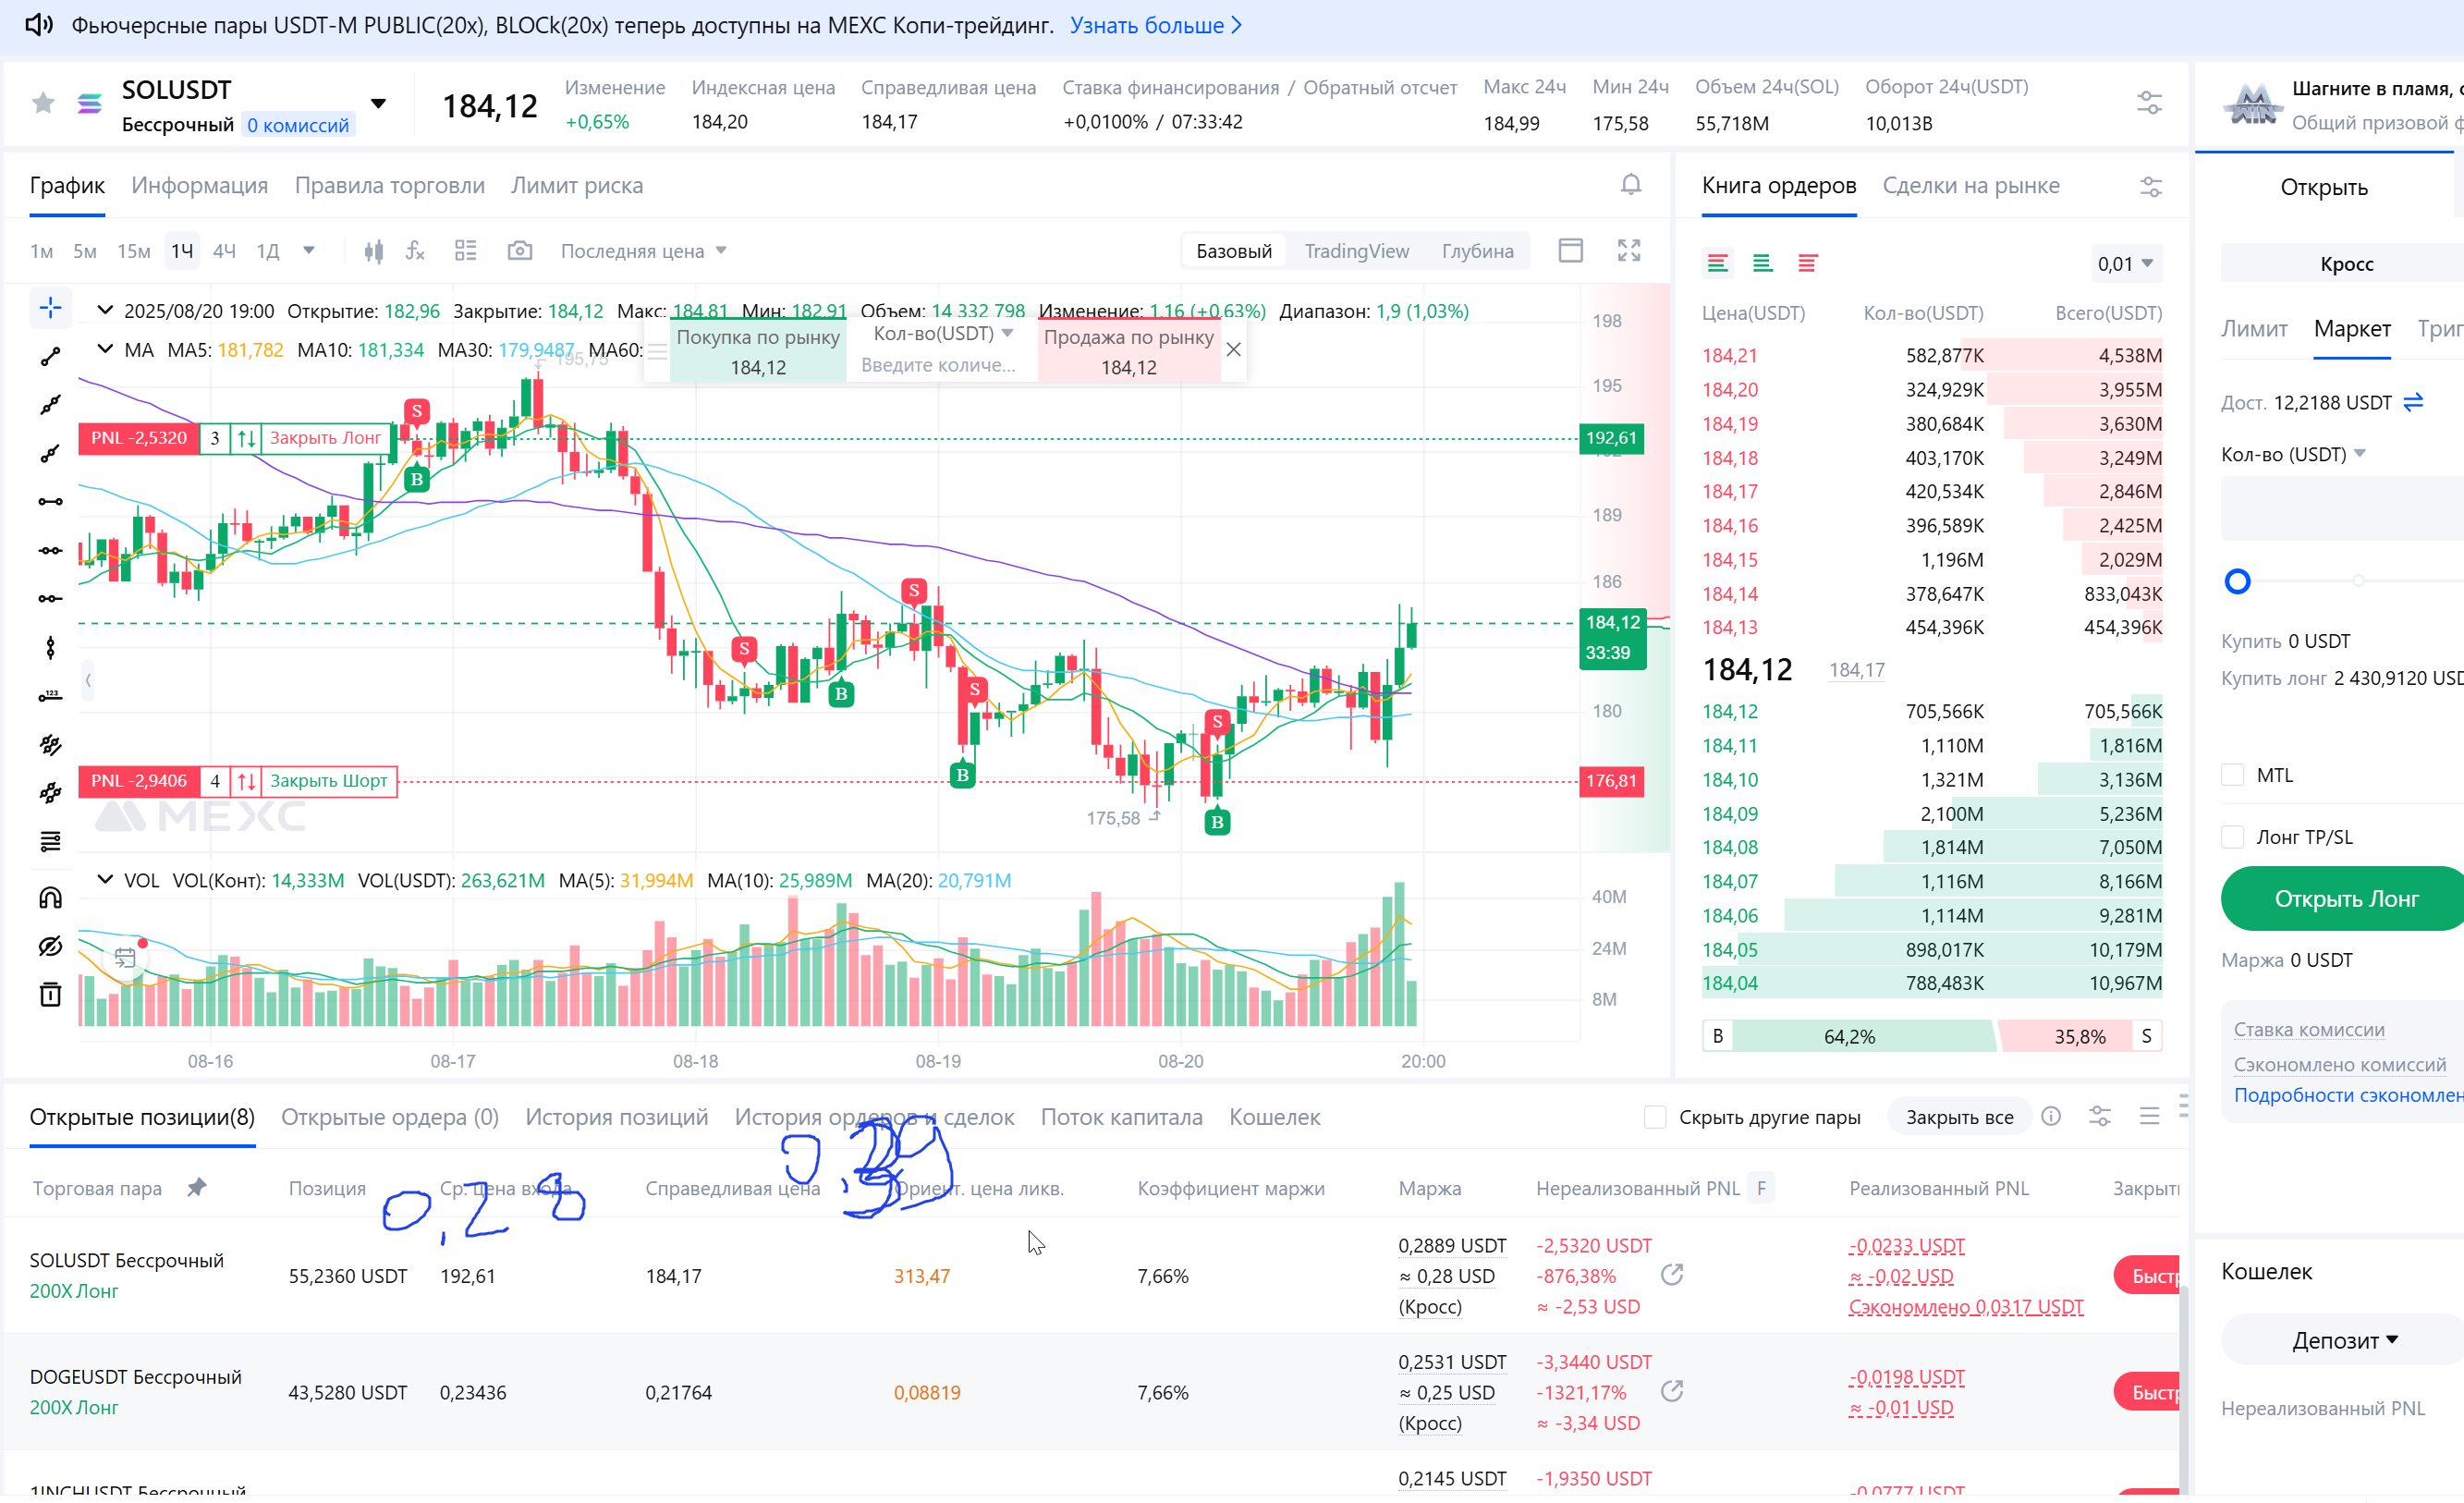Expand more timeframes dropdown arrow
This screenshot has width=2464, height=1503.
click(309, 250)
